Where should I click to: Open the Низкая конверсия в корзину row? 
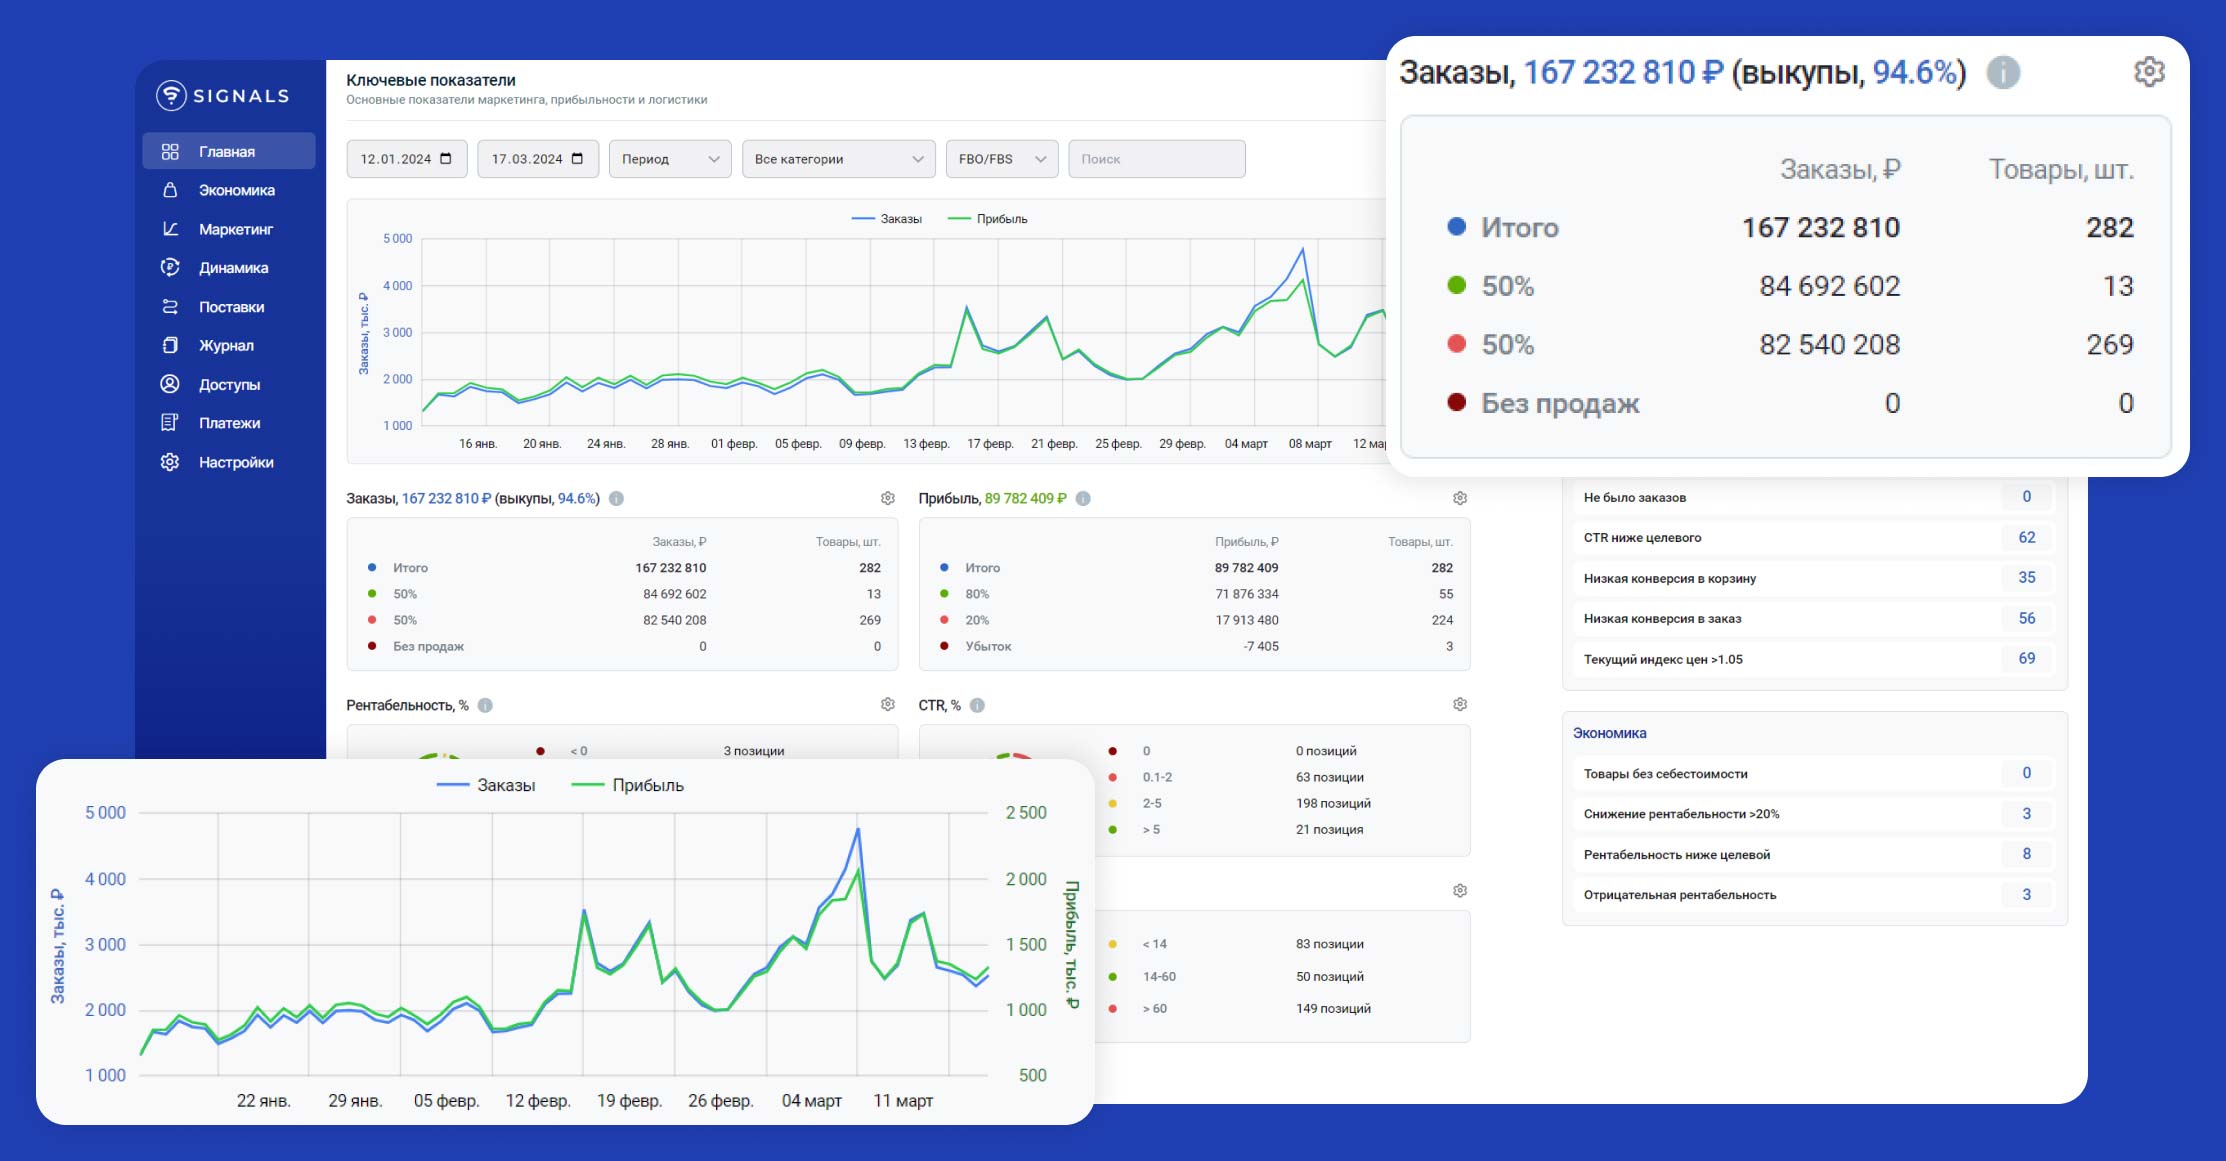coord(1814,578)
